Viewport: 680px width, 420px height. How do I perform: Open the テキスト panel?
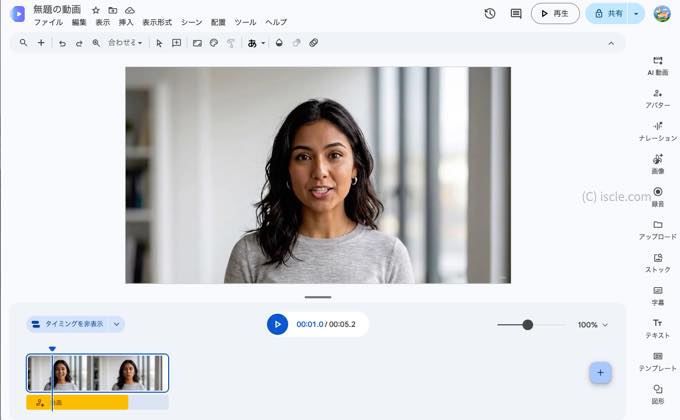coord(657,329)
